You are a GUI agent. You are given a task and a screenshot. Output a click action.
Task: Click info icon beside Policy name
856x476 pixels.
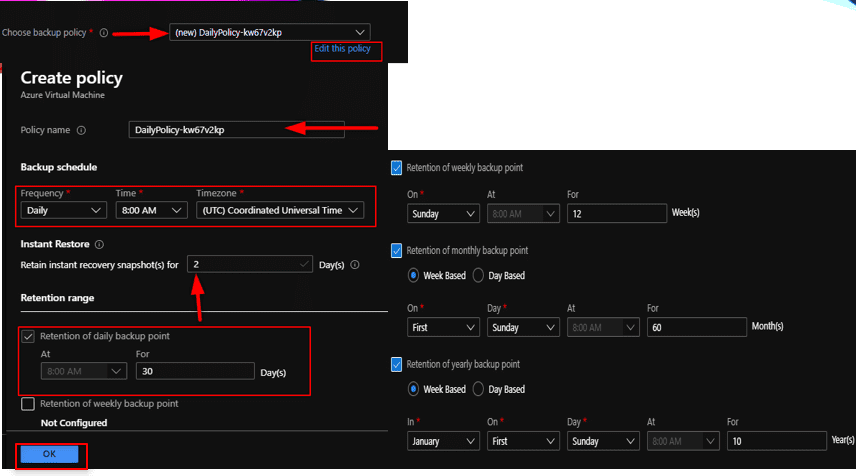tap(81, 130)
